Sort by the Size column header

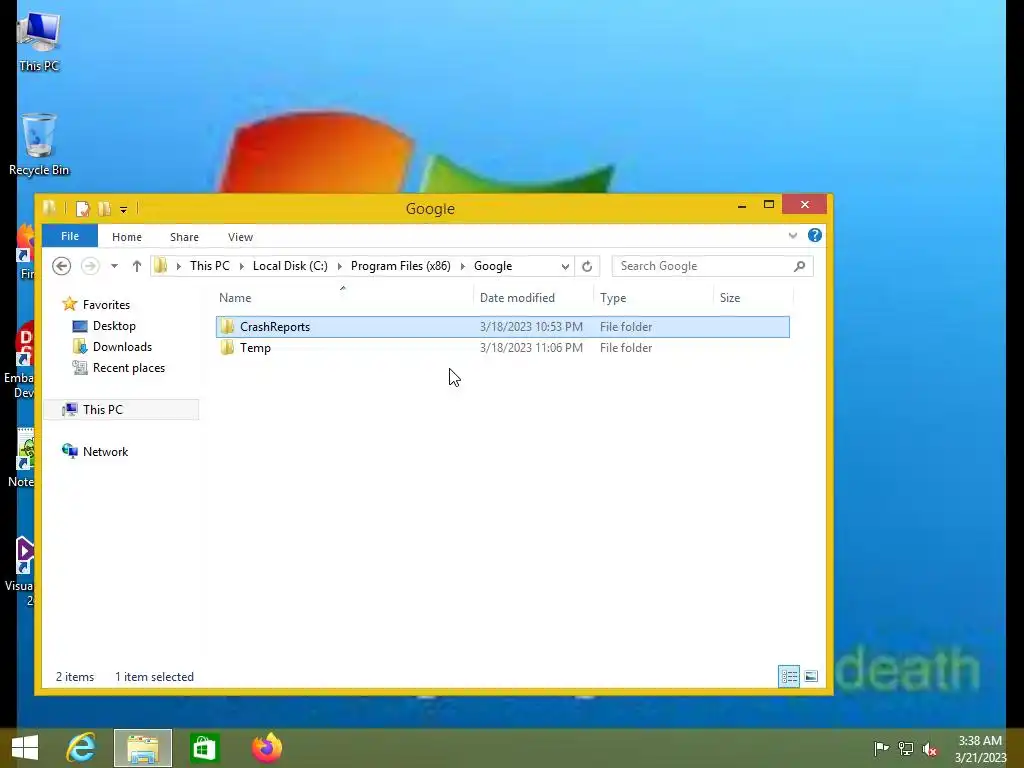[753, 298]
